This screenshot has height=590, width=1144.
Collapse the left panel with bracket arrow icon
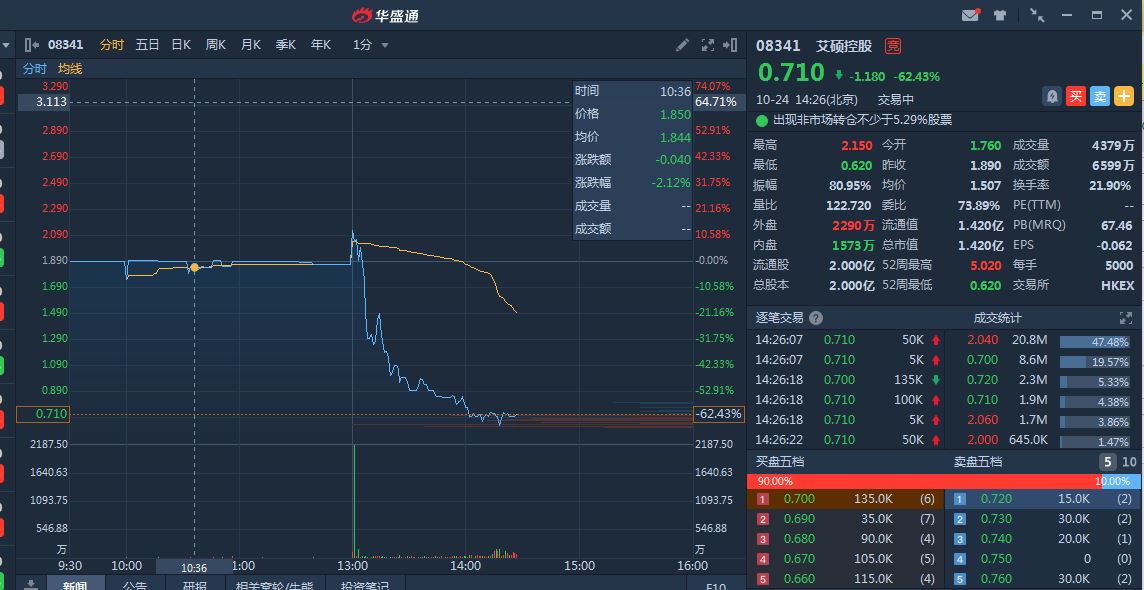pos(32,44)
